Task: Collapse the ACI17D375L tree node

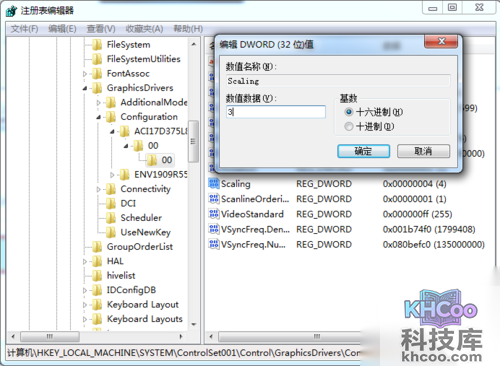Action: pos(112,132)
